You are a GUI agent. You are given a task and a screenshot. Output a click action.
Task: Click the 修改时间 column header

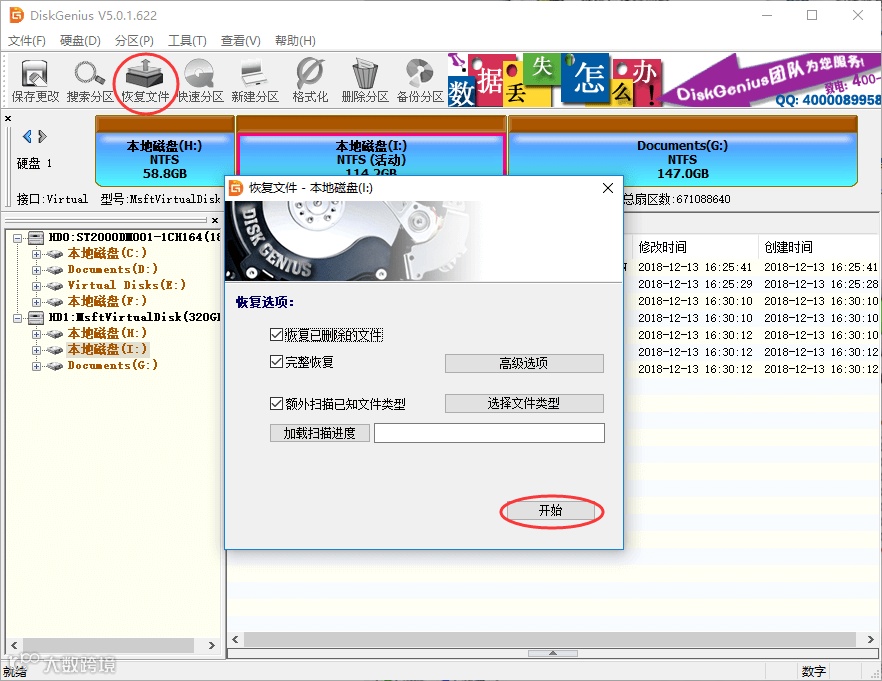click(695, 247)
